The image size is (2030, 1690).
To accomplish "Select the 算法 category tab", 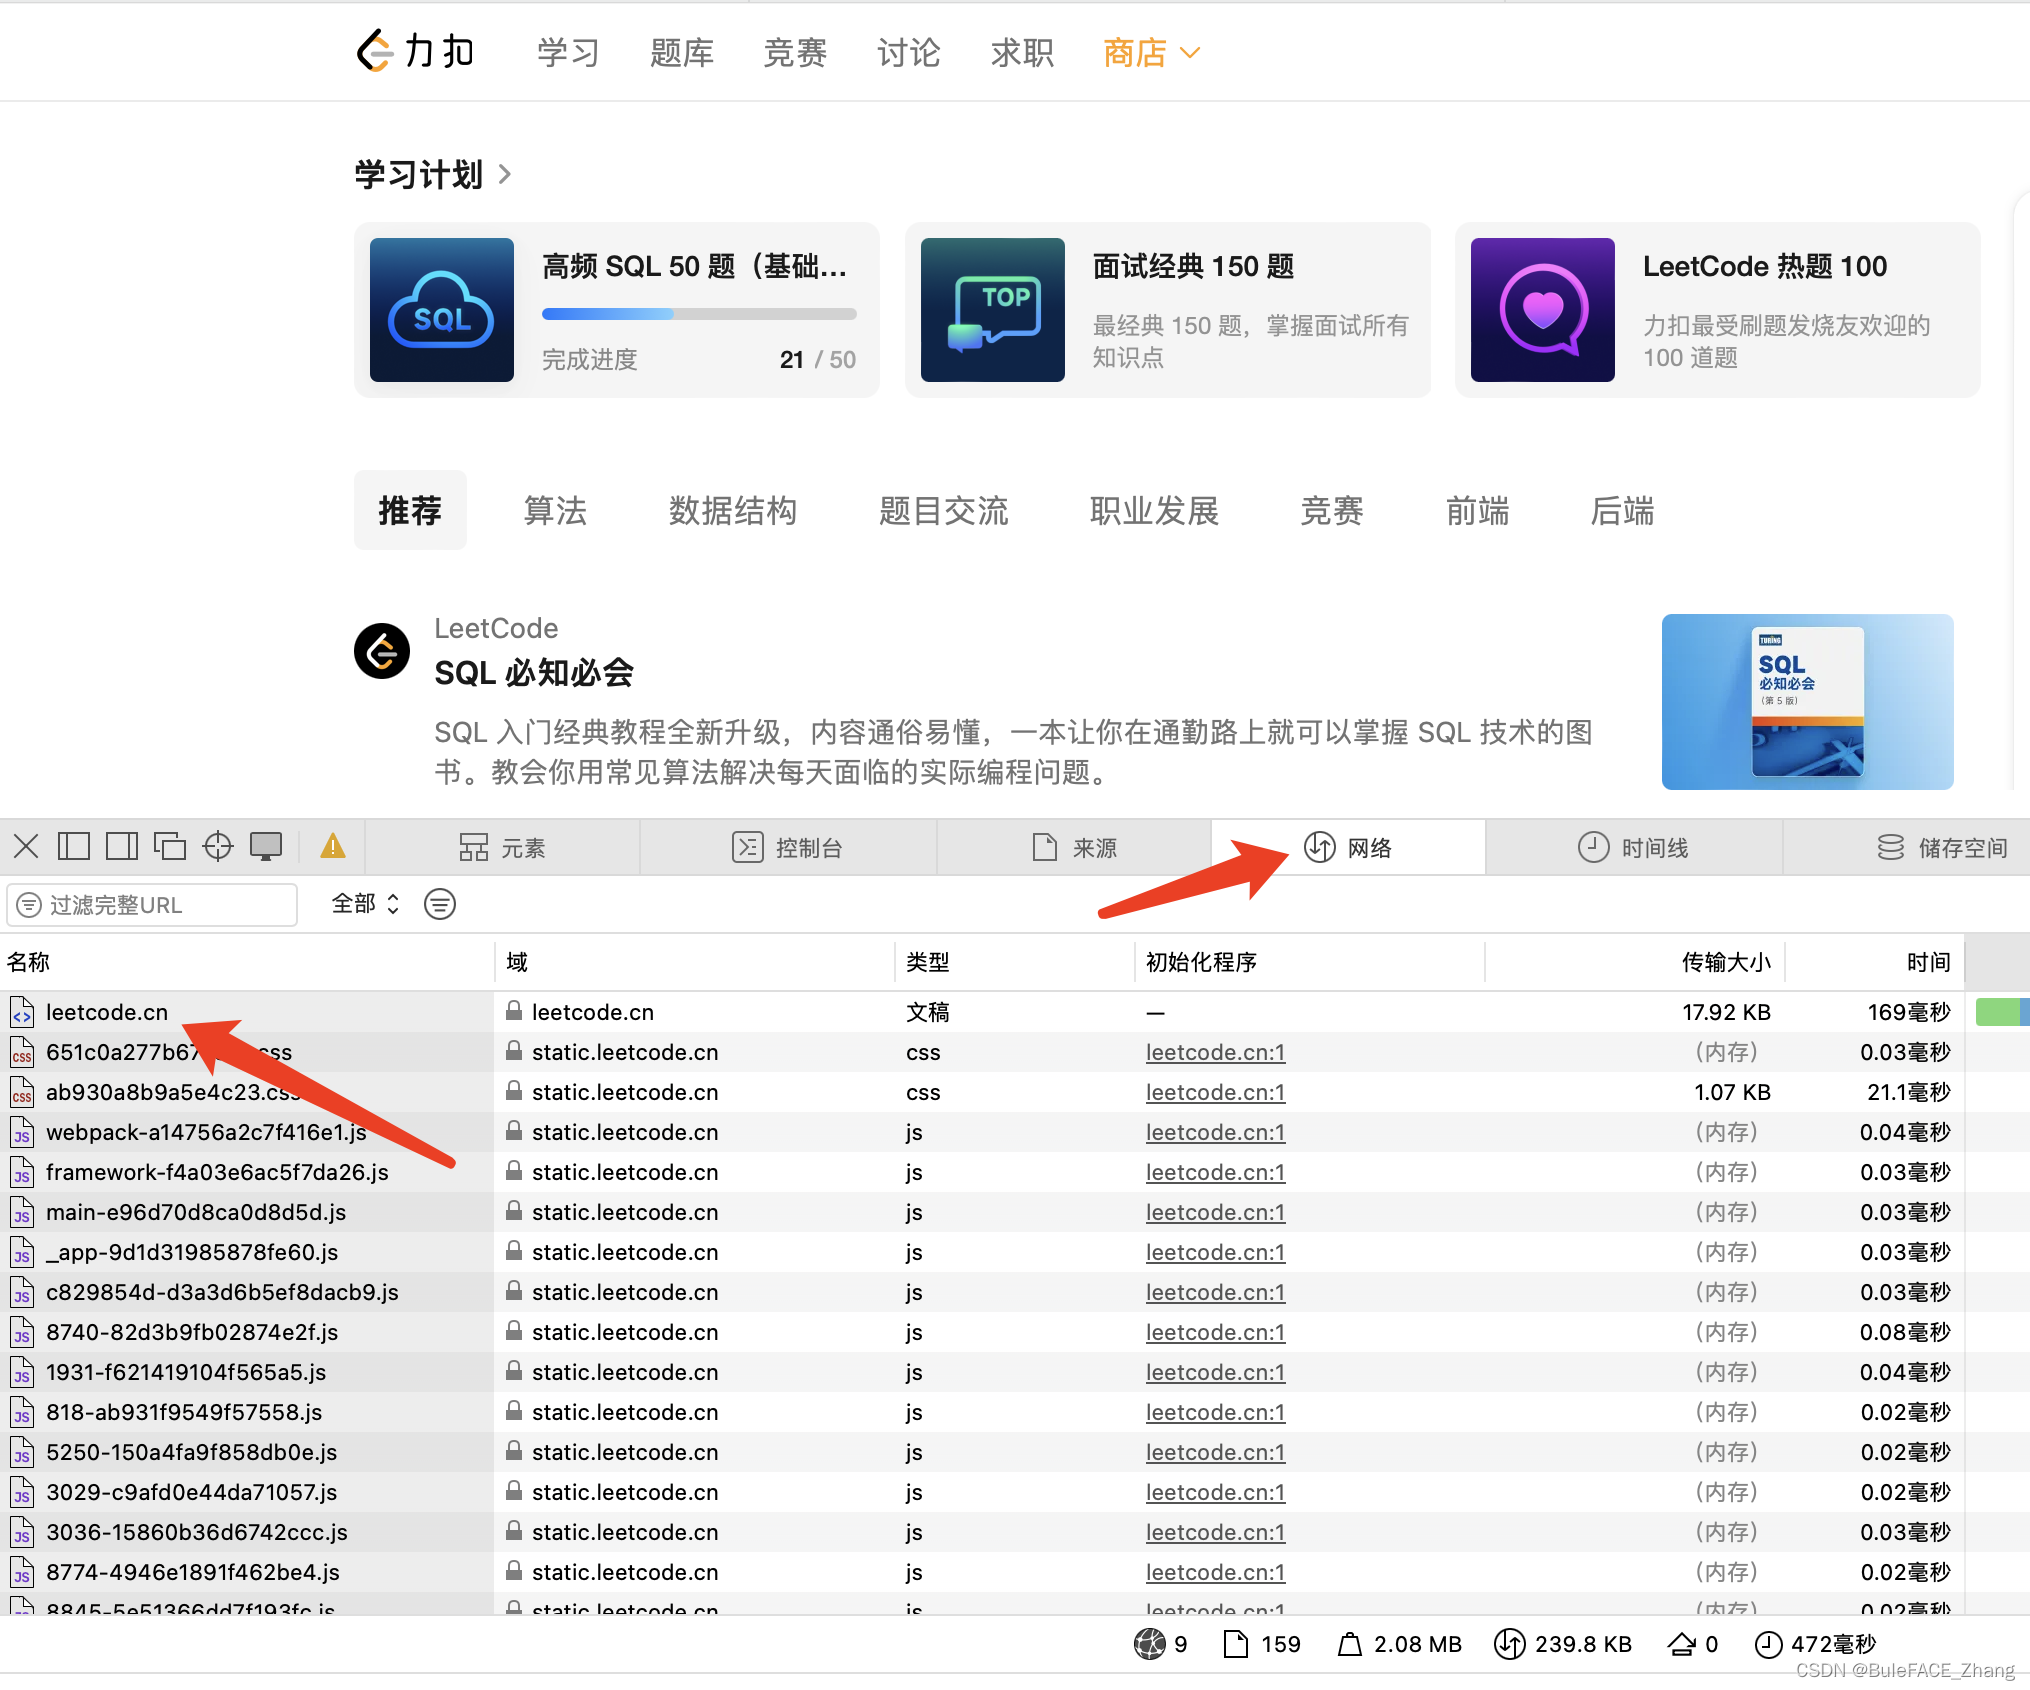I will point(555,511).
